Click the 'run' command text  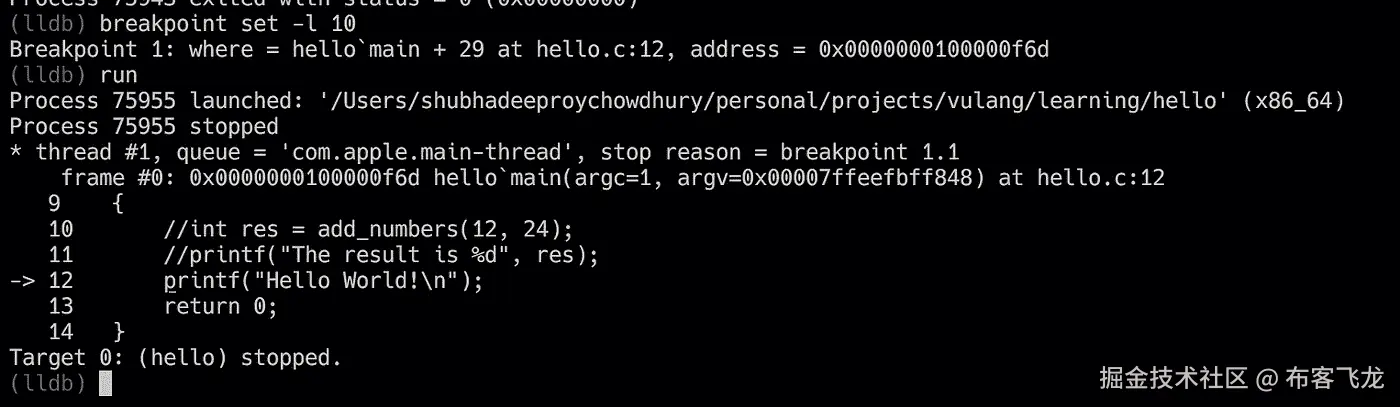click(x=119, y=74)
